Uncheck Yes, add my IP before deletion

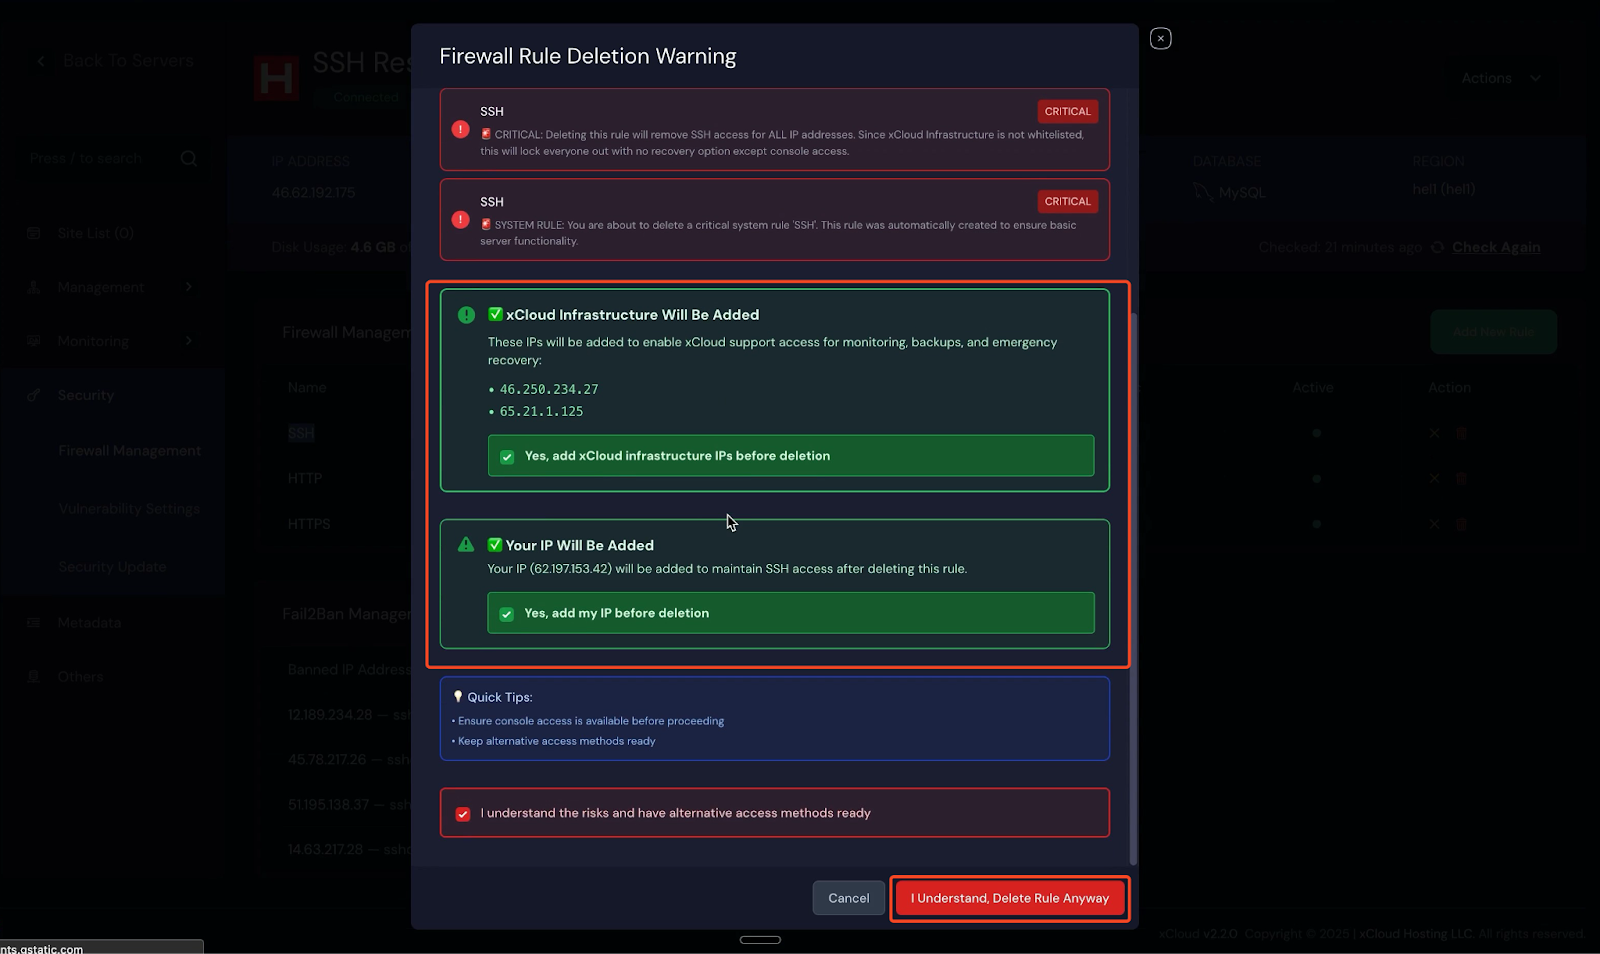507,613
